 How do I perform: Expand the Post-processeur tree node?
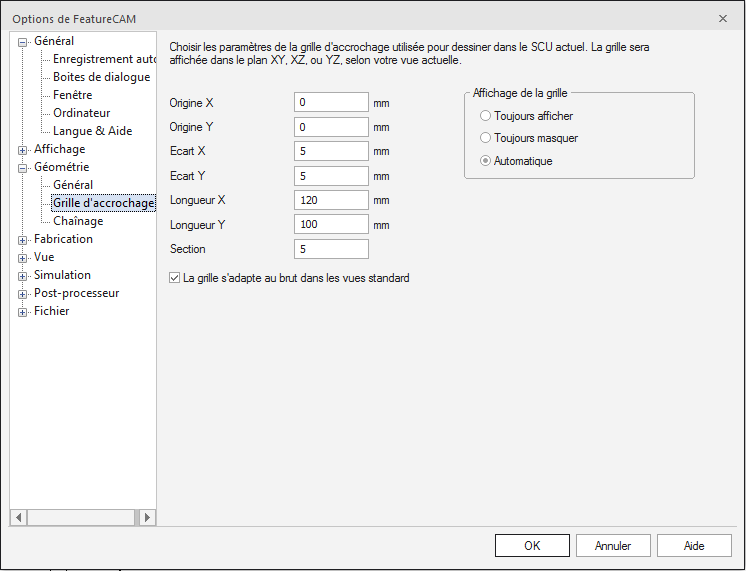(x=22, y=295)
